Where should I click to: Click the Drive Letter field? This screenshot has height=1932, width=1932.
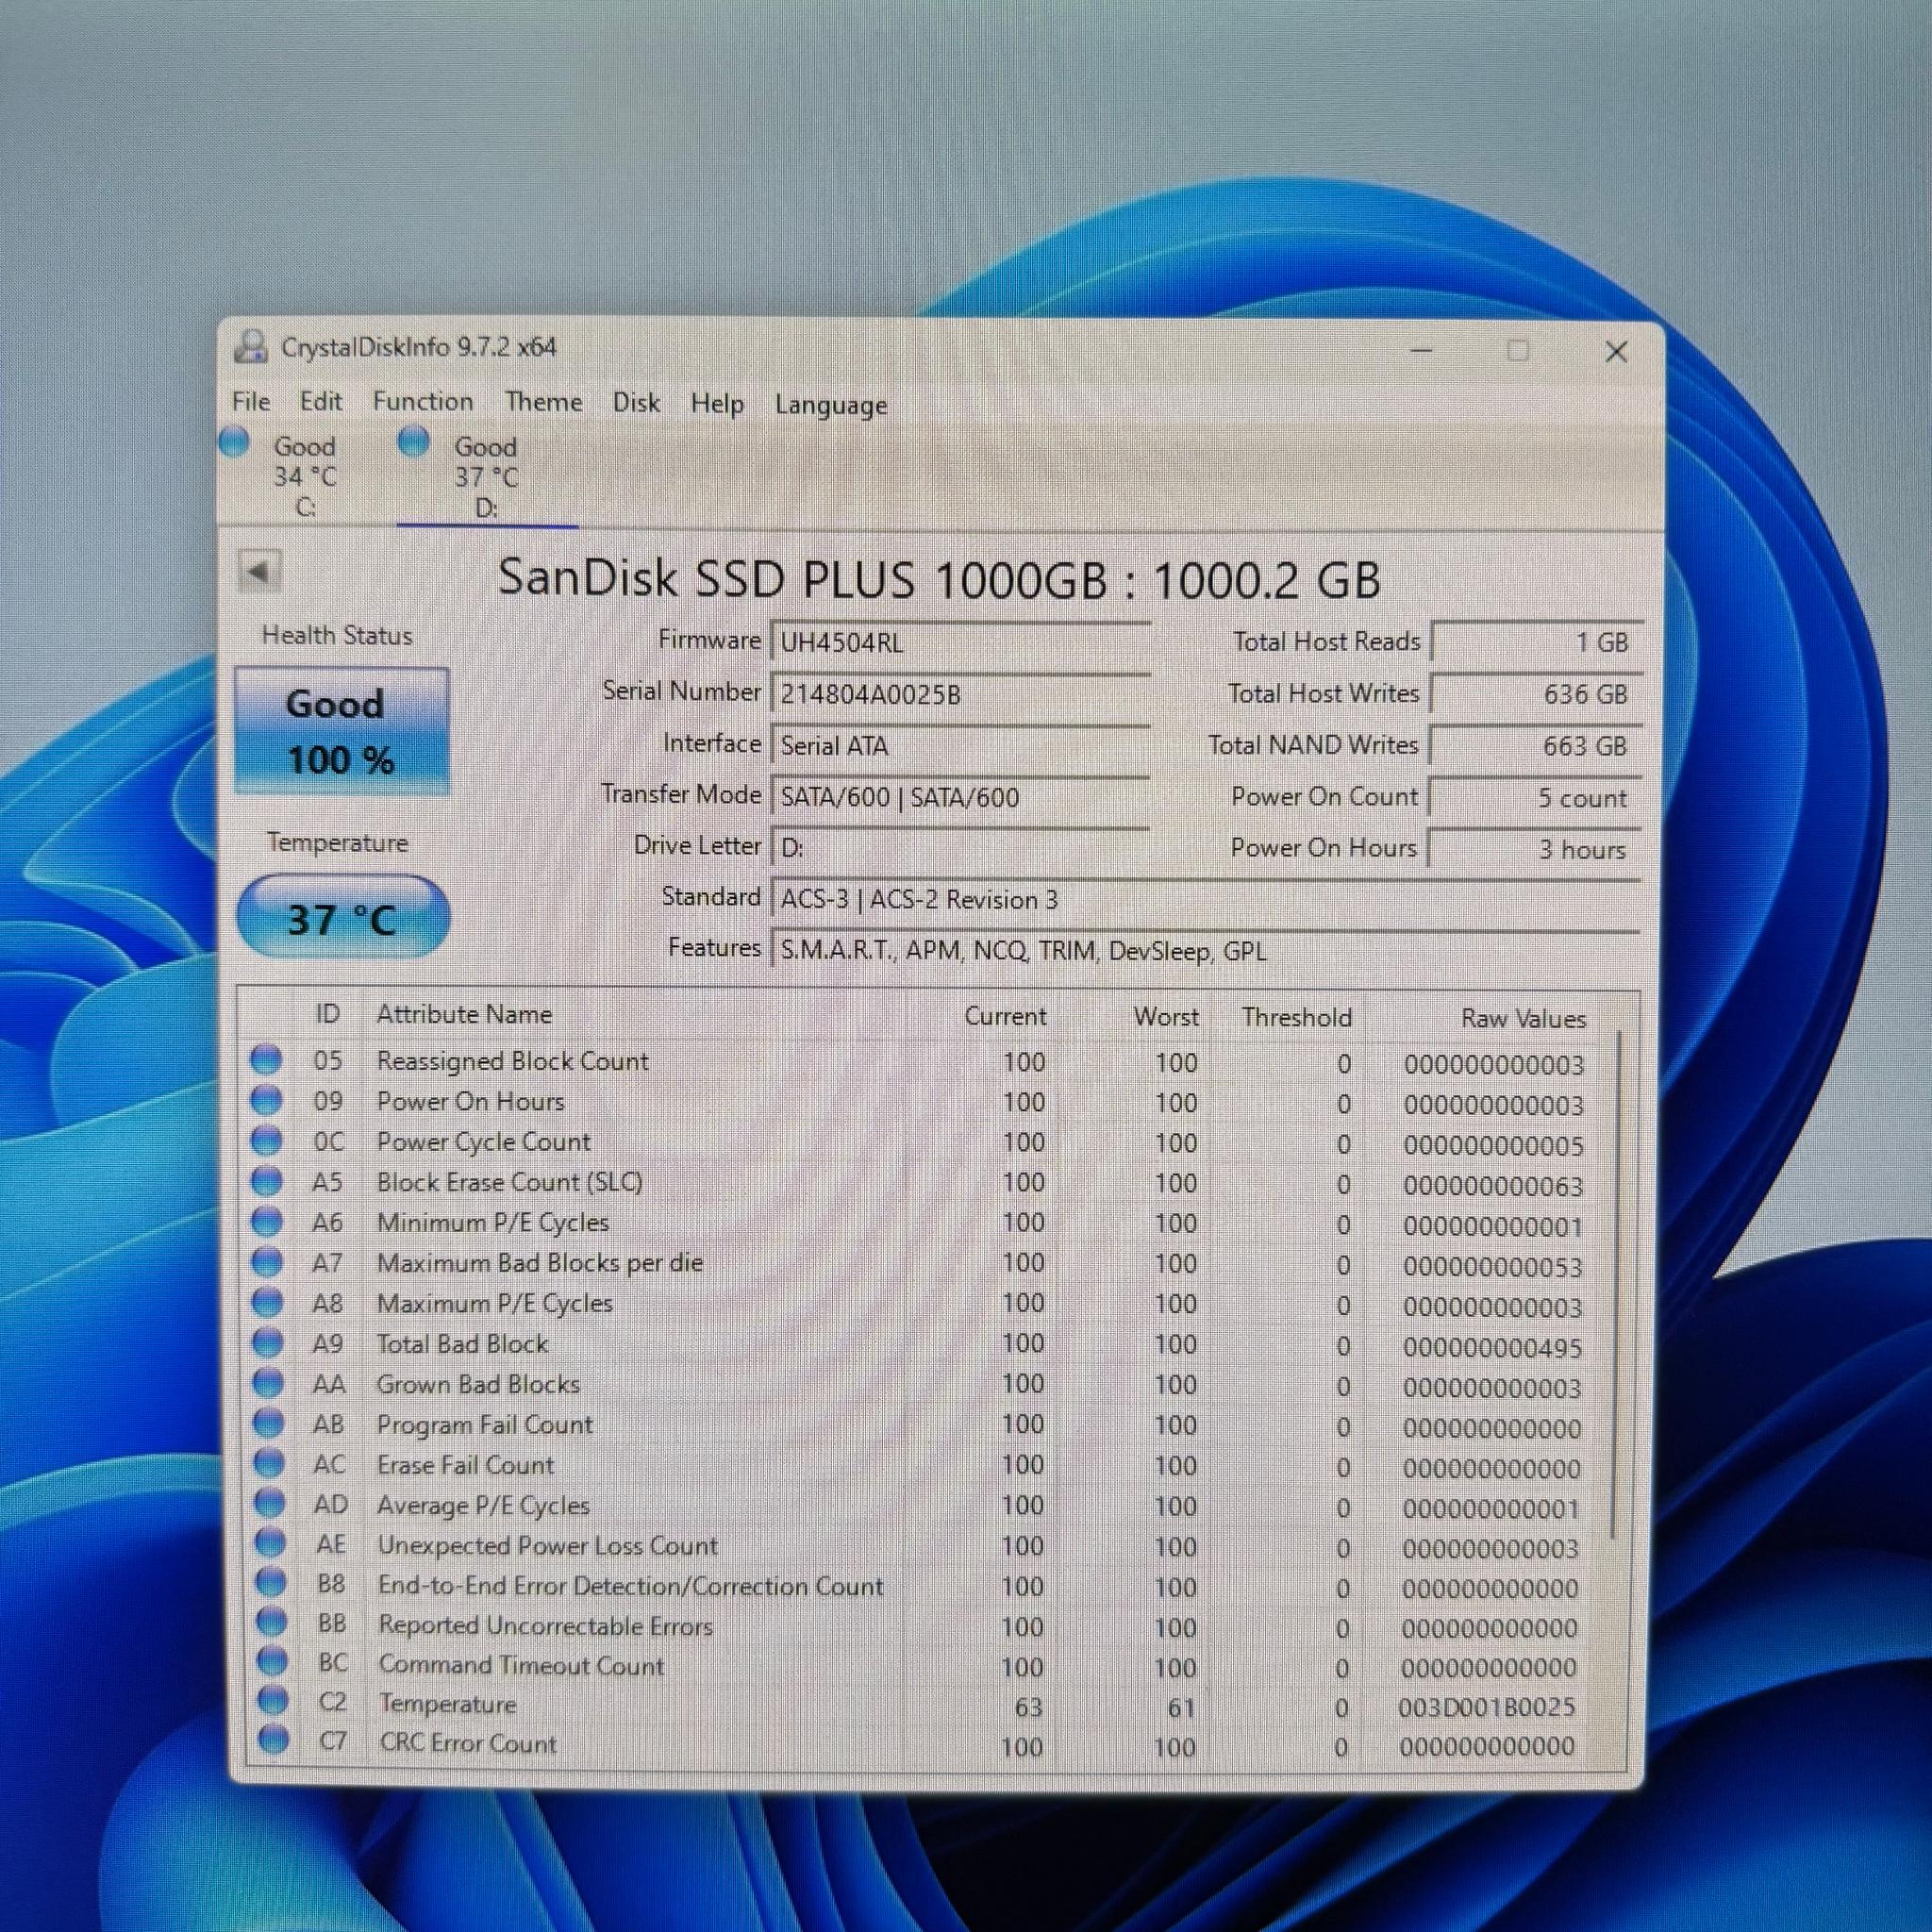pos(961,848)
